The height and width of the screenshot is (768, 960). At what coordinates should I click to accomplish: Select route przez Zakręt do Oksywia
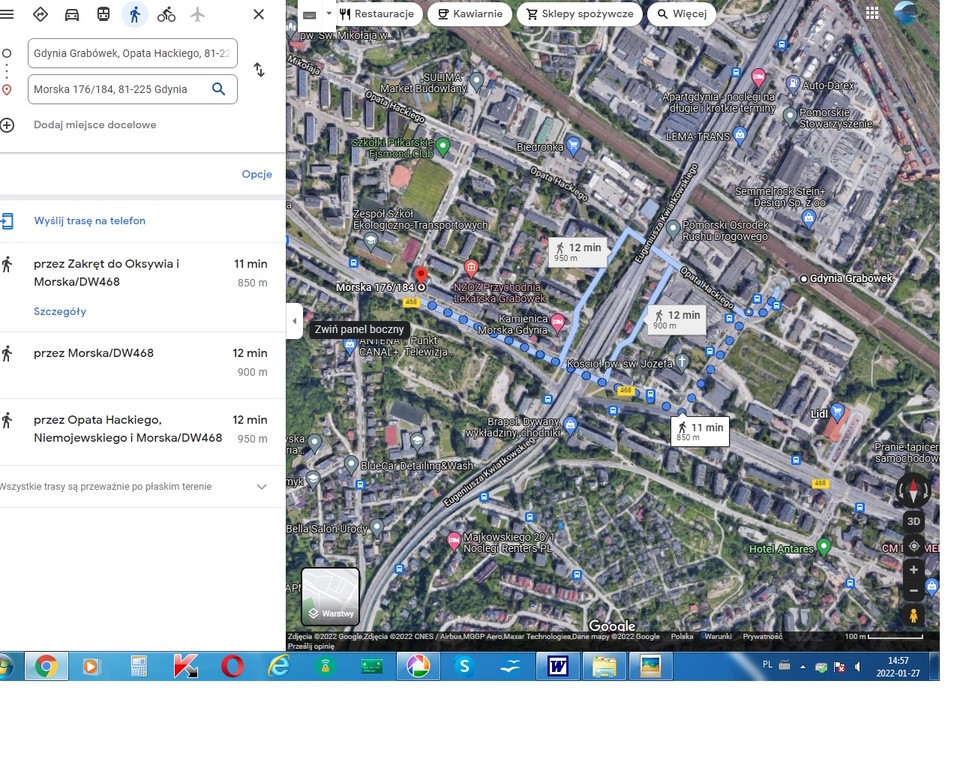click(142, 273)
